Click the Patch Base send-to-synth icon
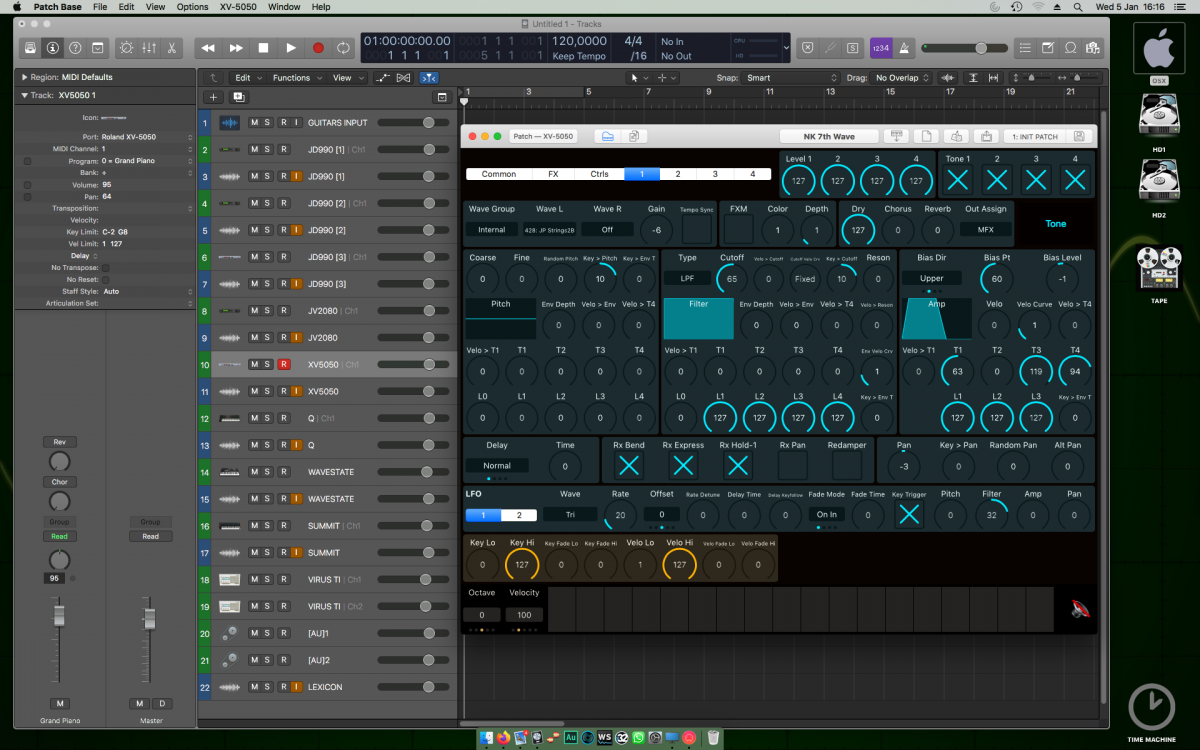Image resolution: width=1200 pixels, height=750 pixels. click(x=895, y=136)
